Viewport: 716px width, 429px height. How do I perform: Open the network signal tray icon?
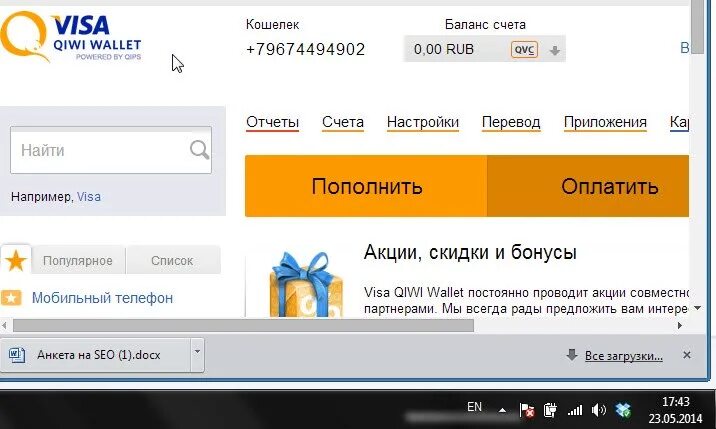pyautogui.click(x=575, y=410)
